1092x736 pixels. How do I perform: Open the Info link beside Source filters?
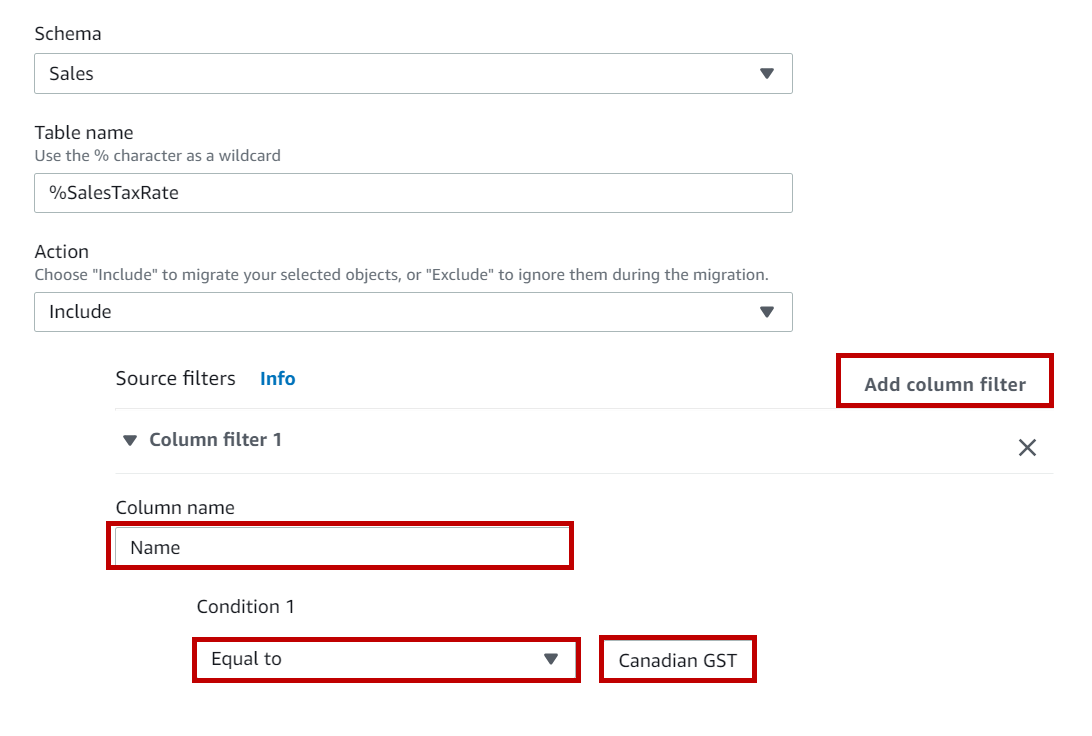[x=277, y=379]
